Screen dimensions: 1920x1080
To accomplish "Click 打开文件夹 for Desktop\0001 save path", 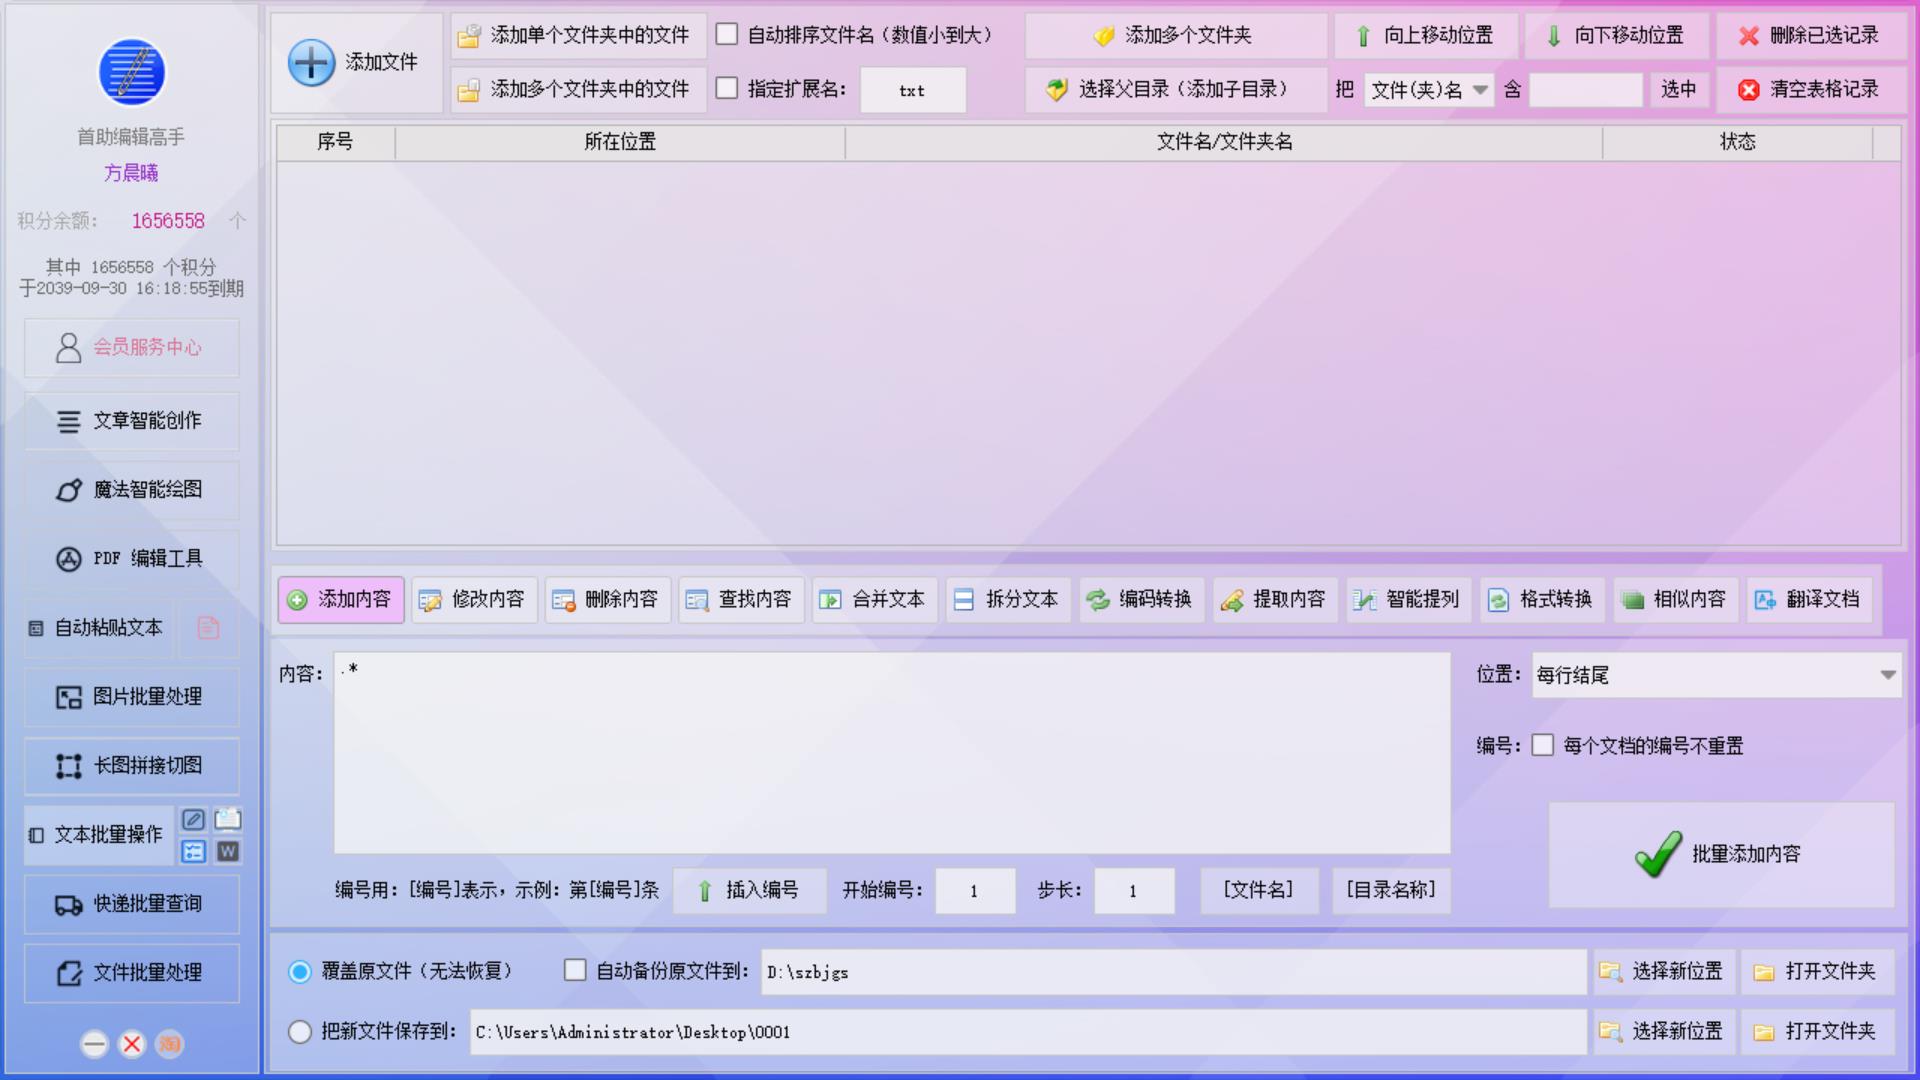I will point(1818,1032).
